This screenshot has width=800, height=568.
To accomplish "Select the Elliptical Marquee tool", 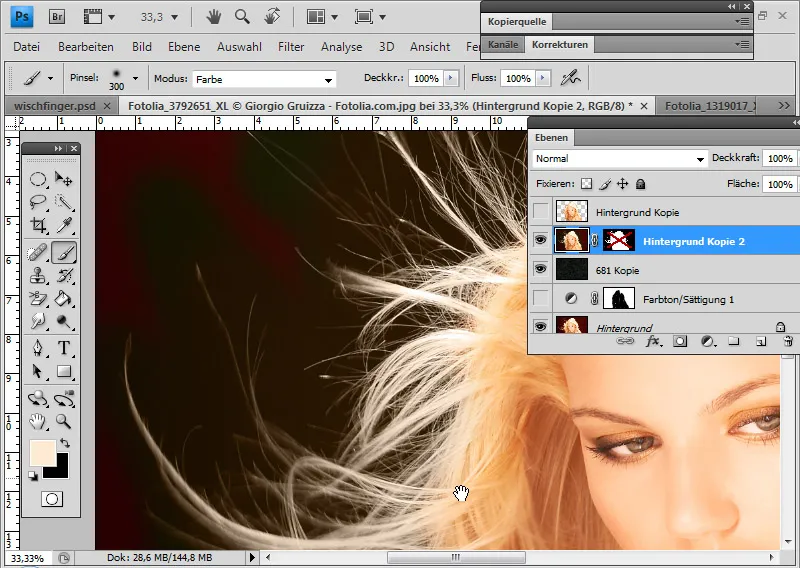I will pos(38,179).
